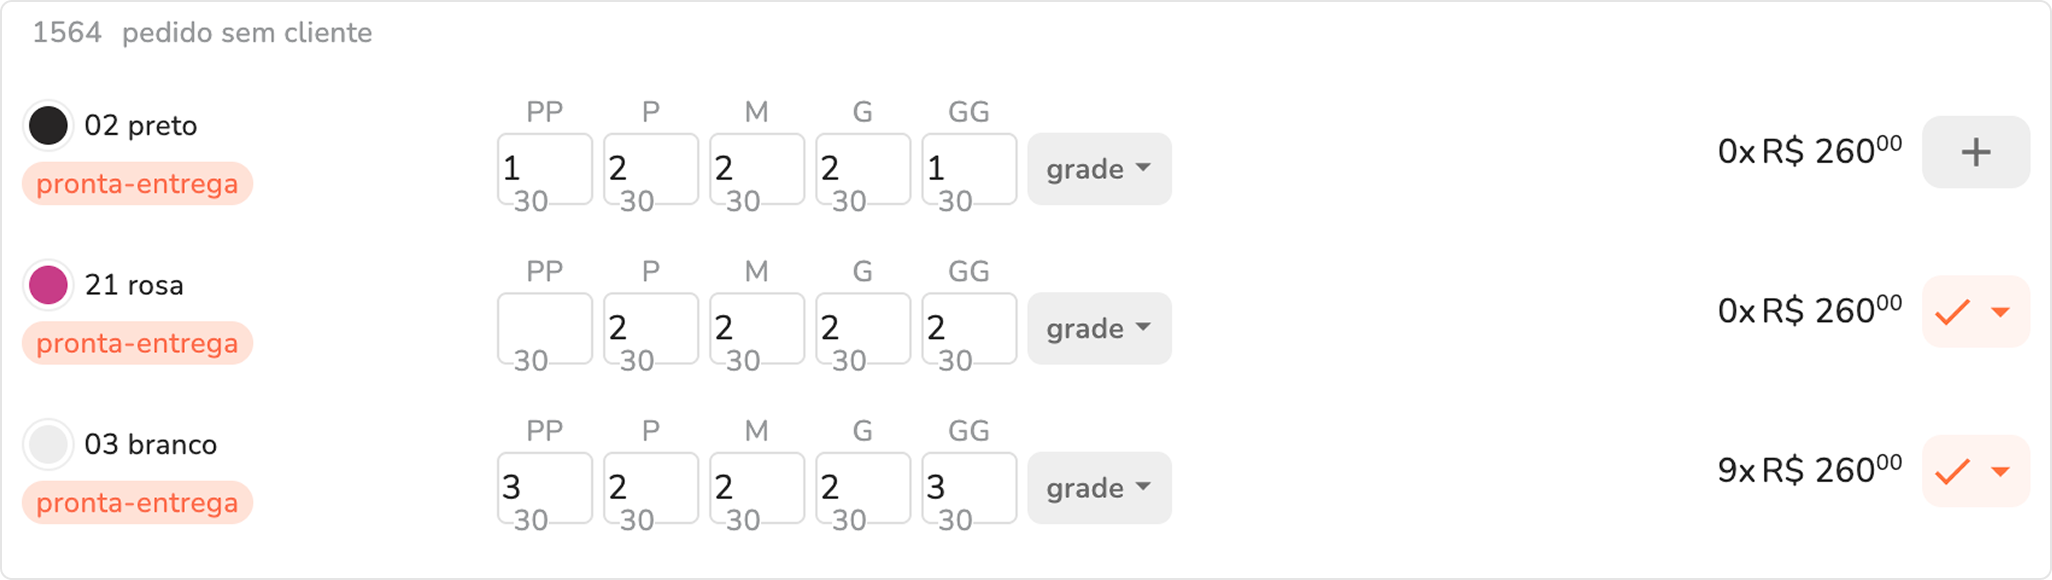The width and height of the screenshot is (2052, 580).
Task: Expand the grade dropdown for 21 rosa
Action: pyautogui.click(x=1098, y=328)
